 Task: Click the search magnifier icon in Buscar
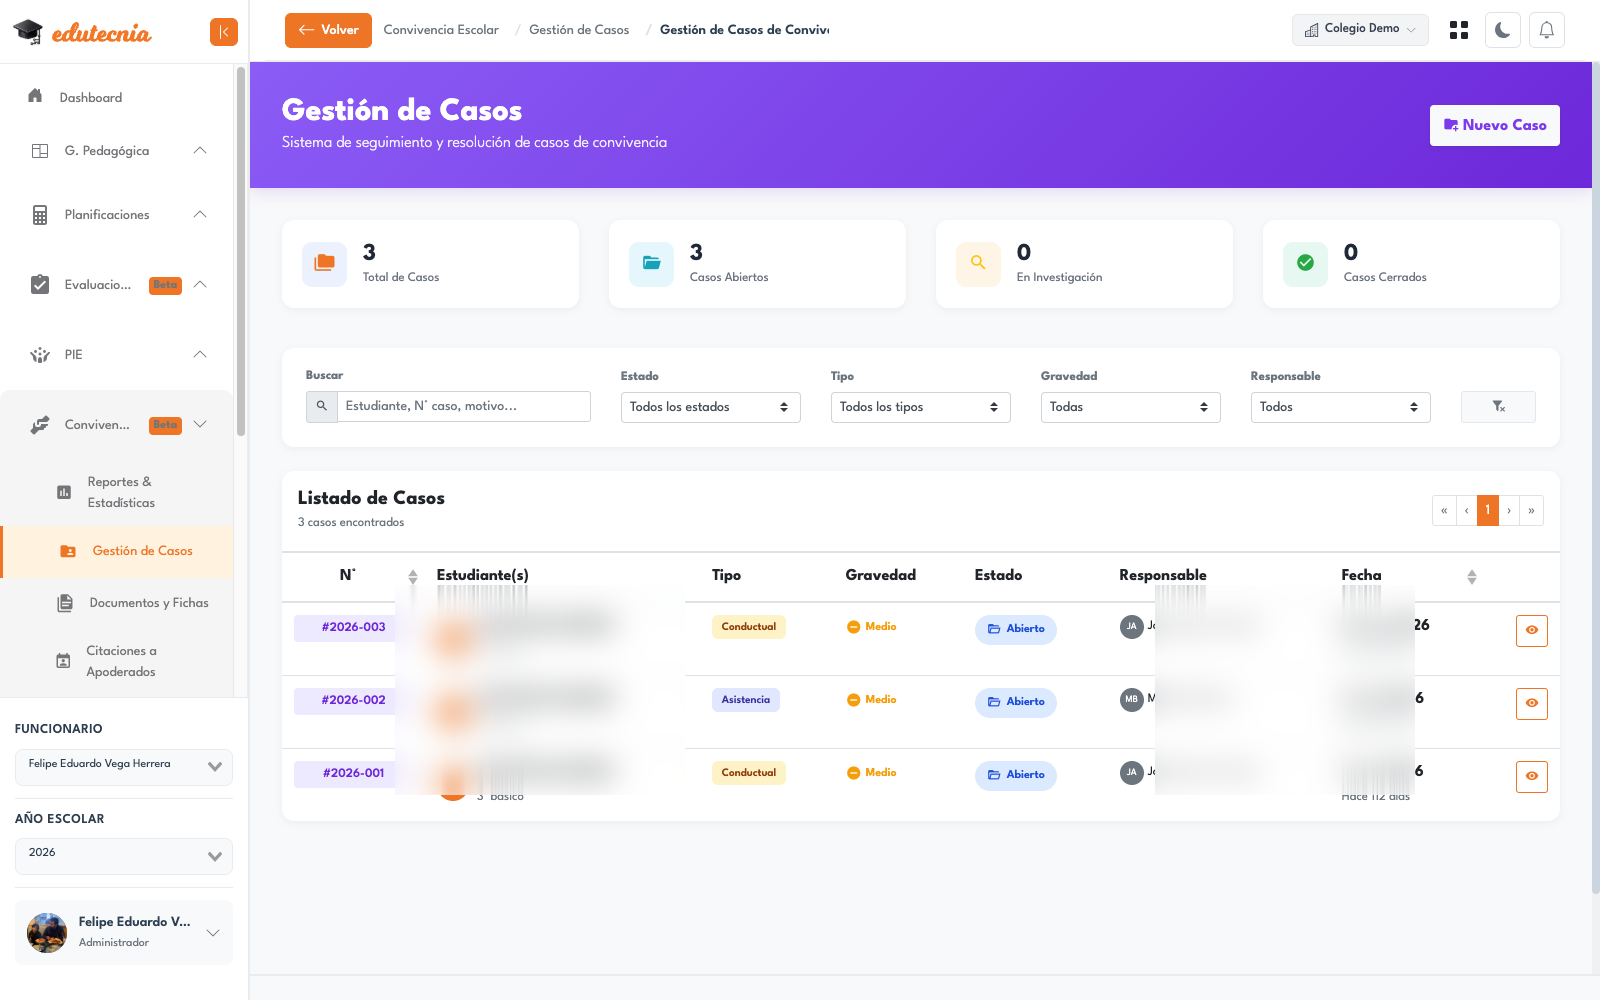322,407
